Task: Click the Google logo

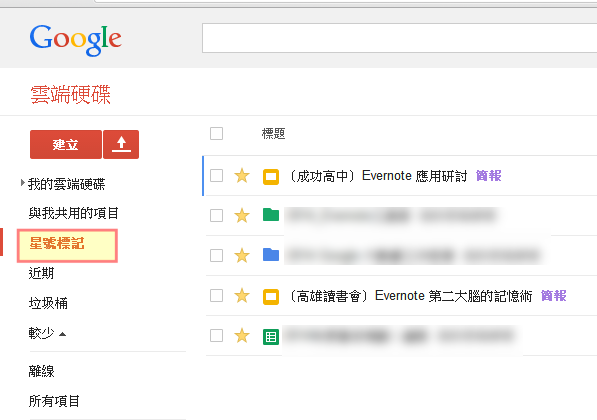Action: click(75, 40)
